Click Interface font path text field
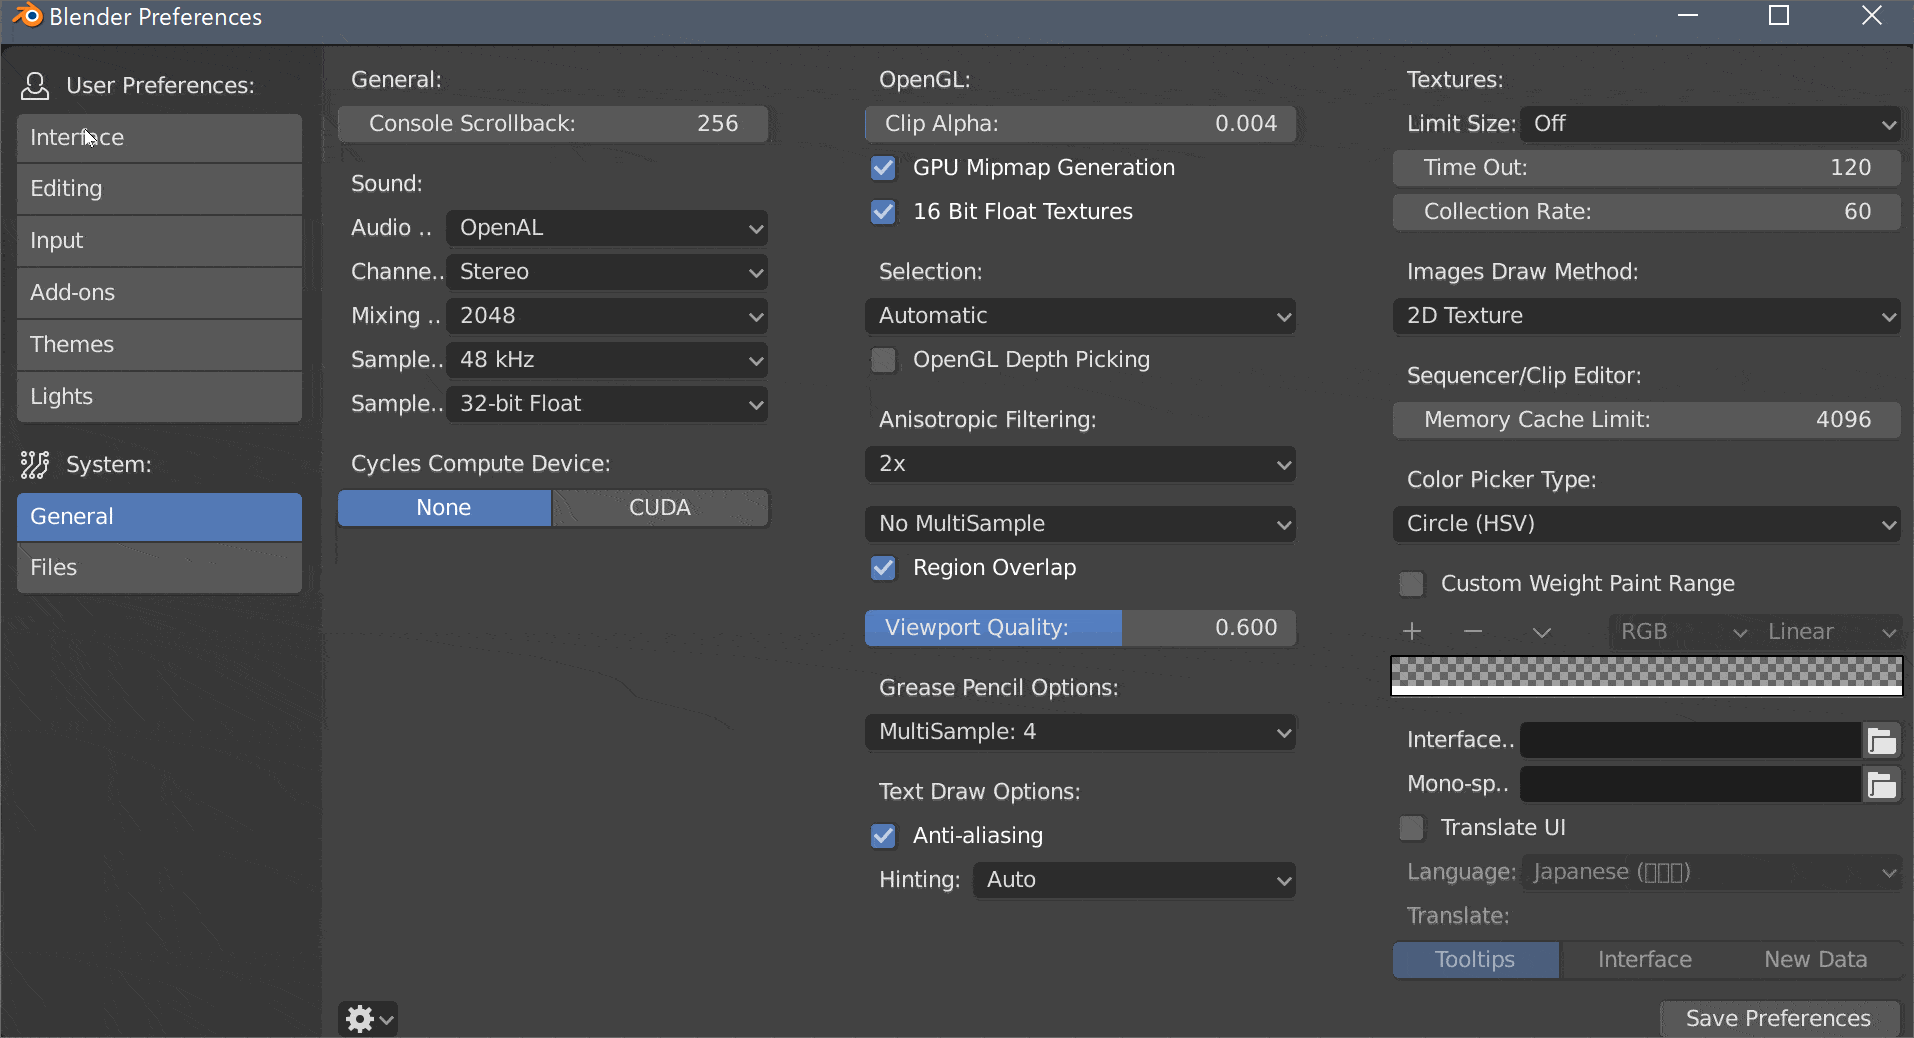Screen dimensions: 1914x1038 1691,740
